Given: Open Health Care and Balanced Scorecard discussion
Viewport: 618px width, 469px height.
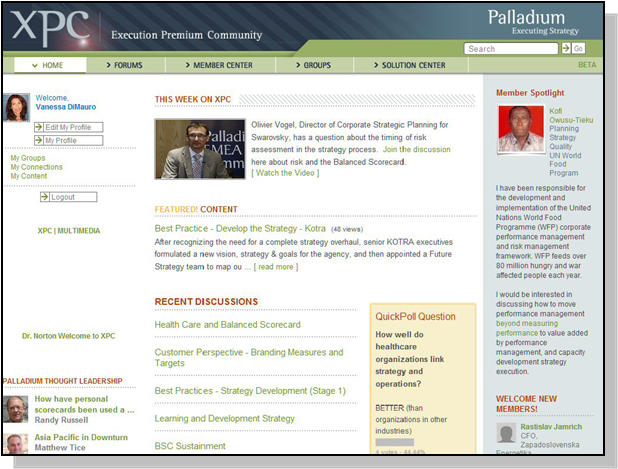Looking at the screenshot, I should pos(227,325).
